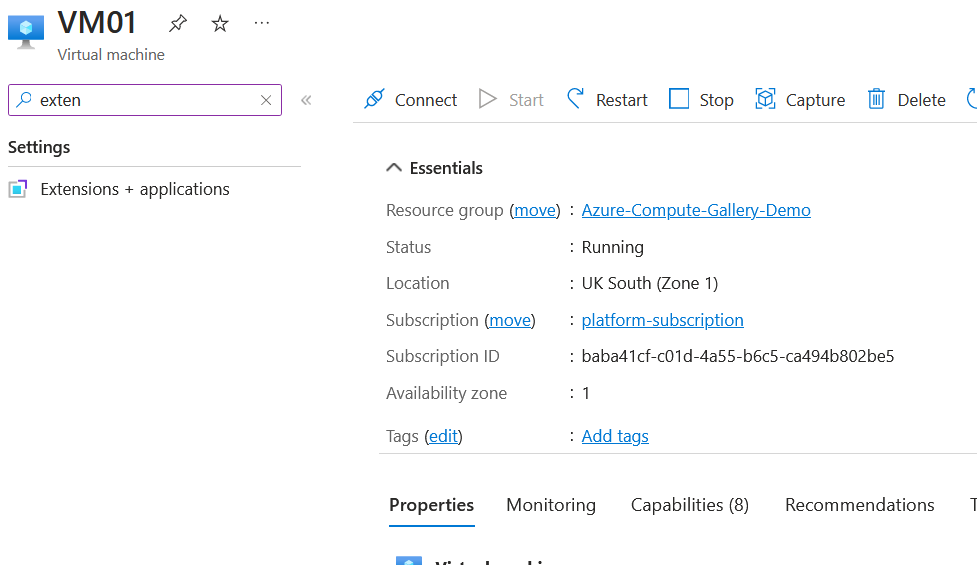Mark VM01 as favorite with star

[x=220, y=23]
